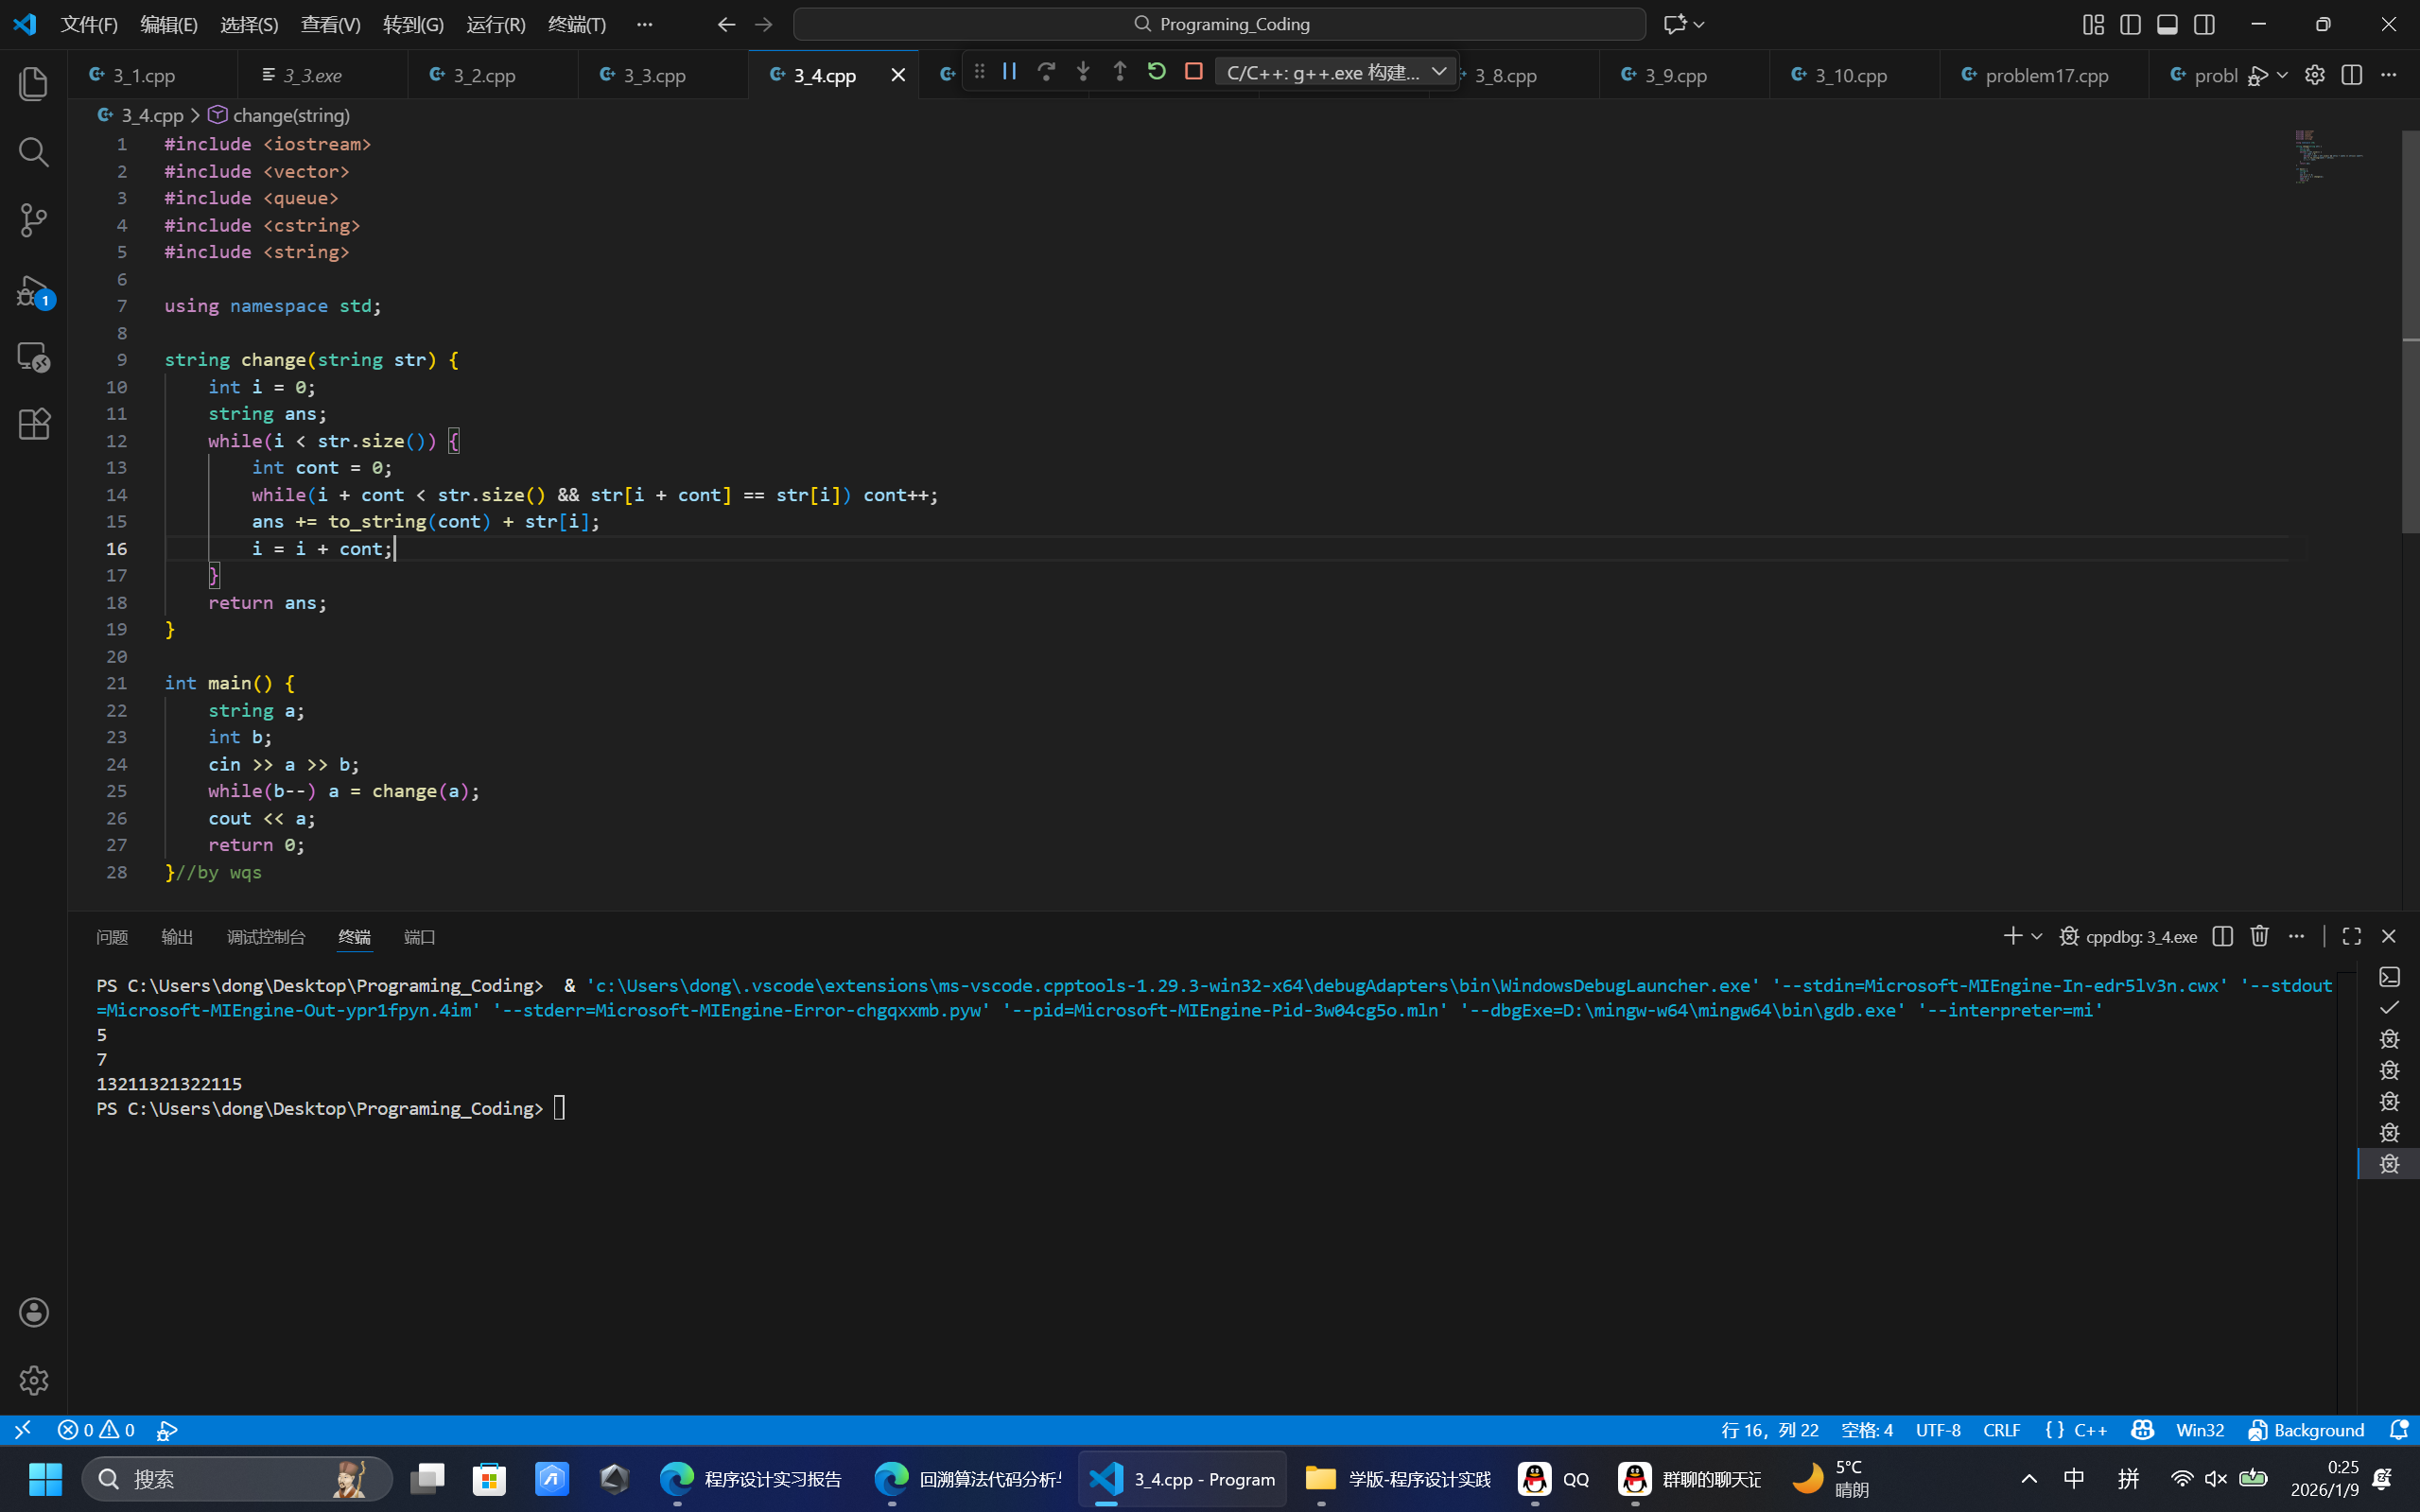Screen dimensions: 2420x1512
Task: Open the Explorer view in activity bar
Action: pyautogui.click(x=33, y=84)
